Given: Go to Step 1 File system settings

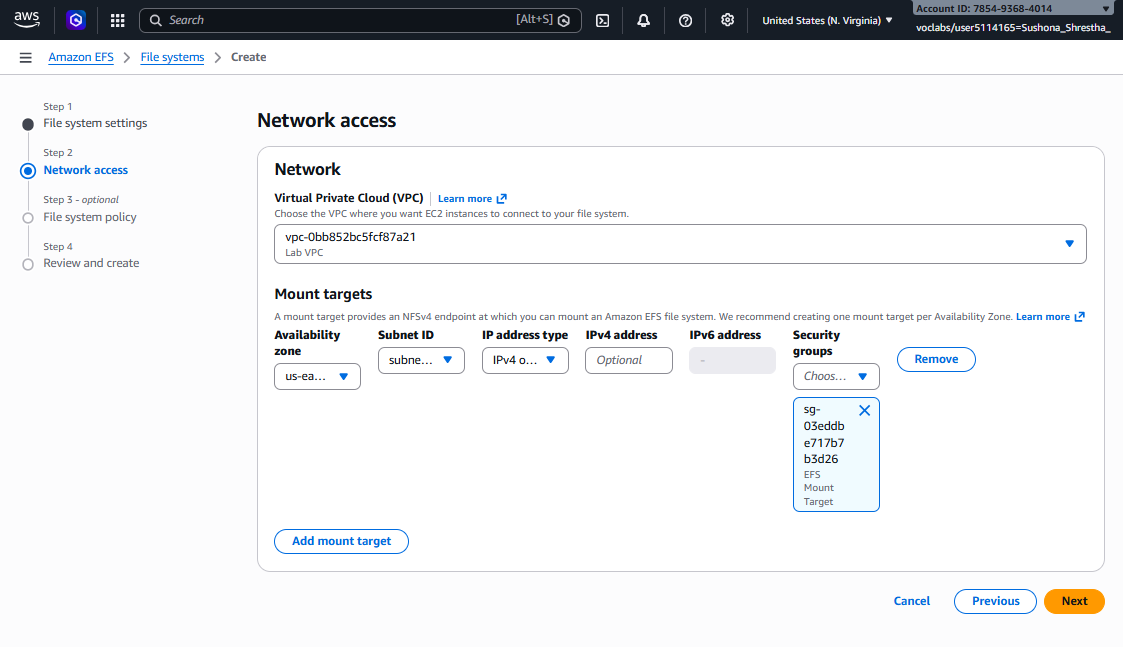Looking at the screenshot, I should coord(95,123).
